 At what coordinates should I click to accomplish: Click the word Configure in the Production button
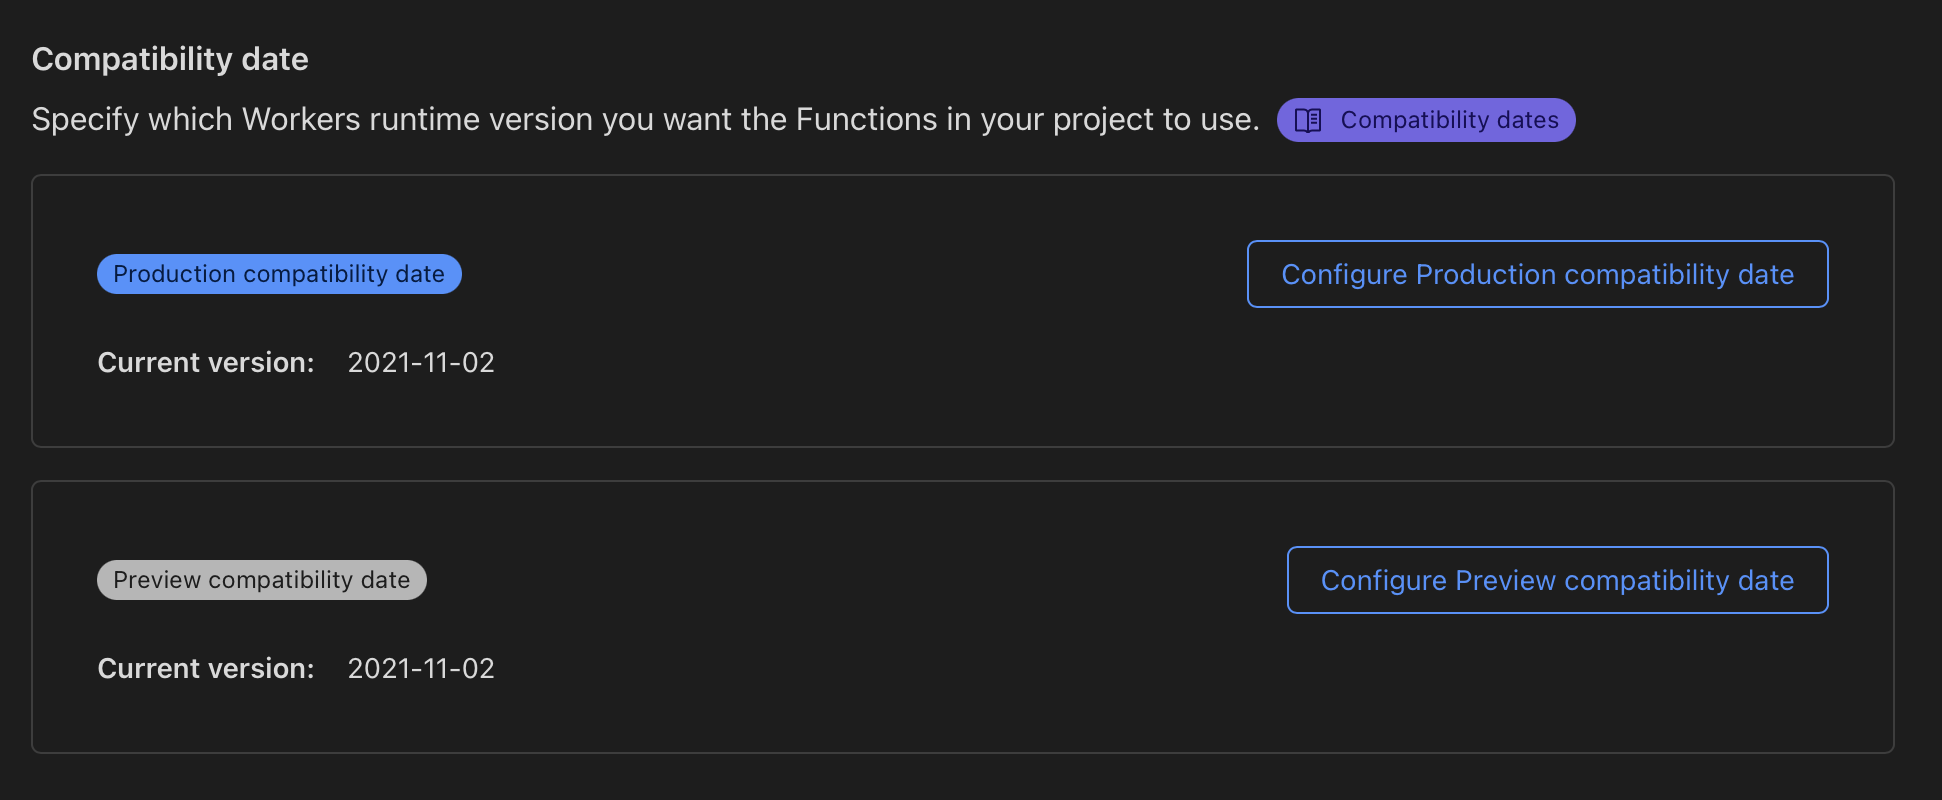click(1344, 274)
